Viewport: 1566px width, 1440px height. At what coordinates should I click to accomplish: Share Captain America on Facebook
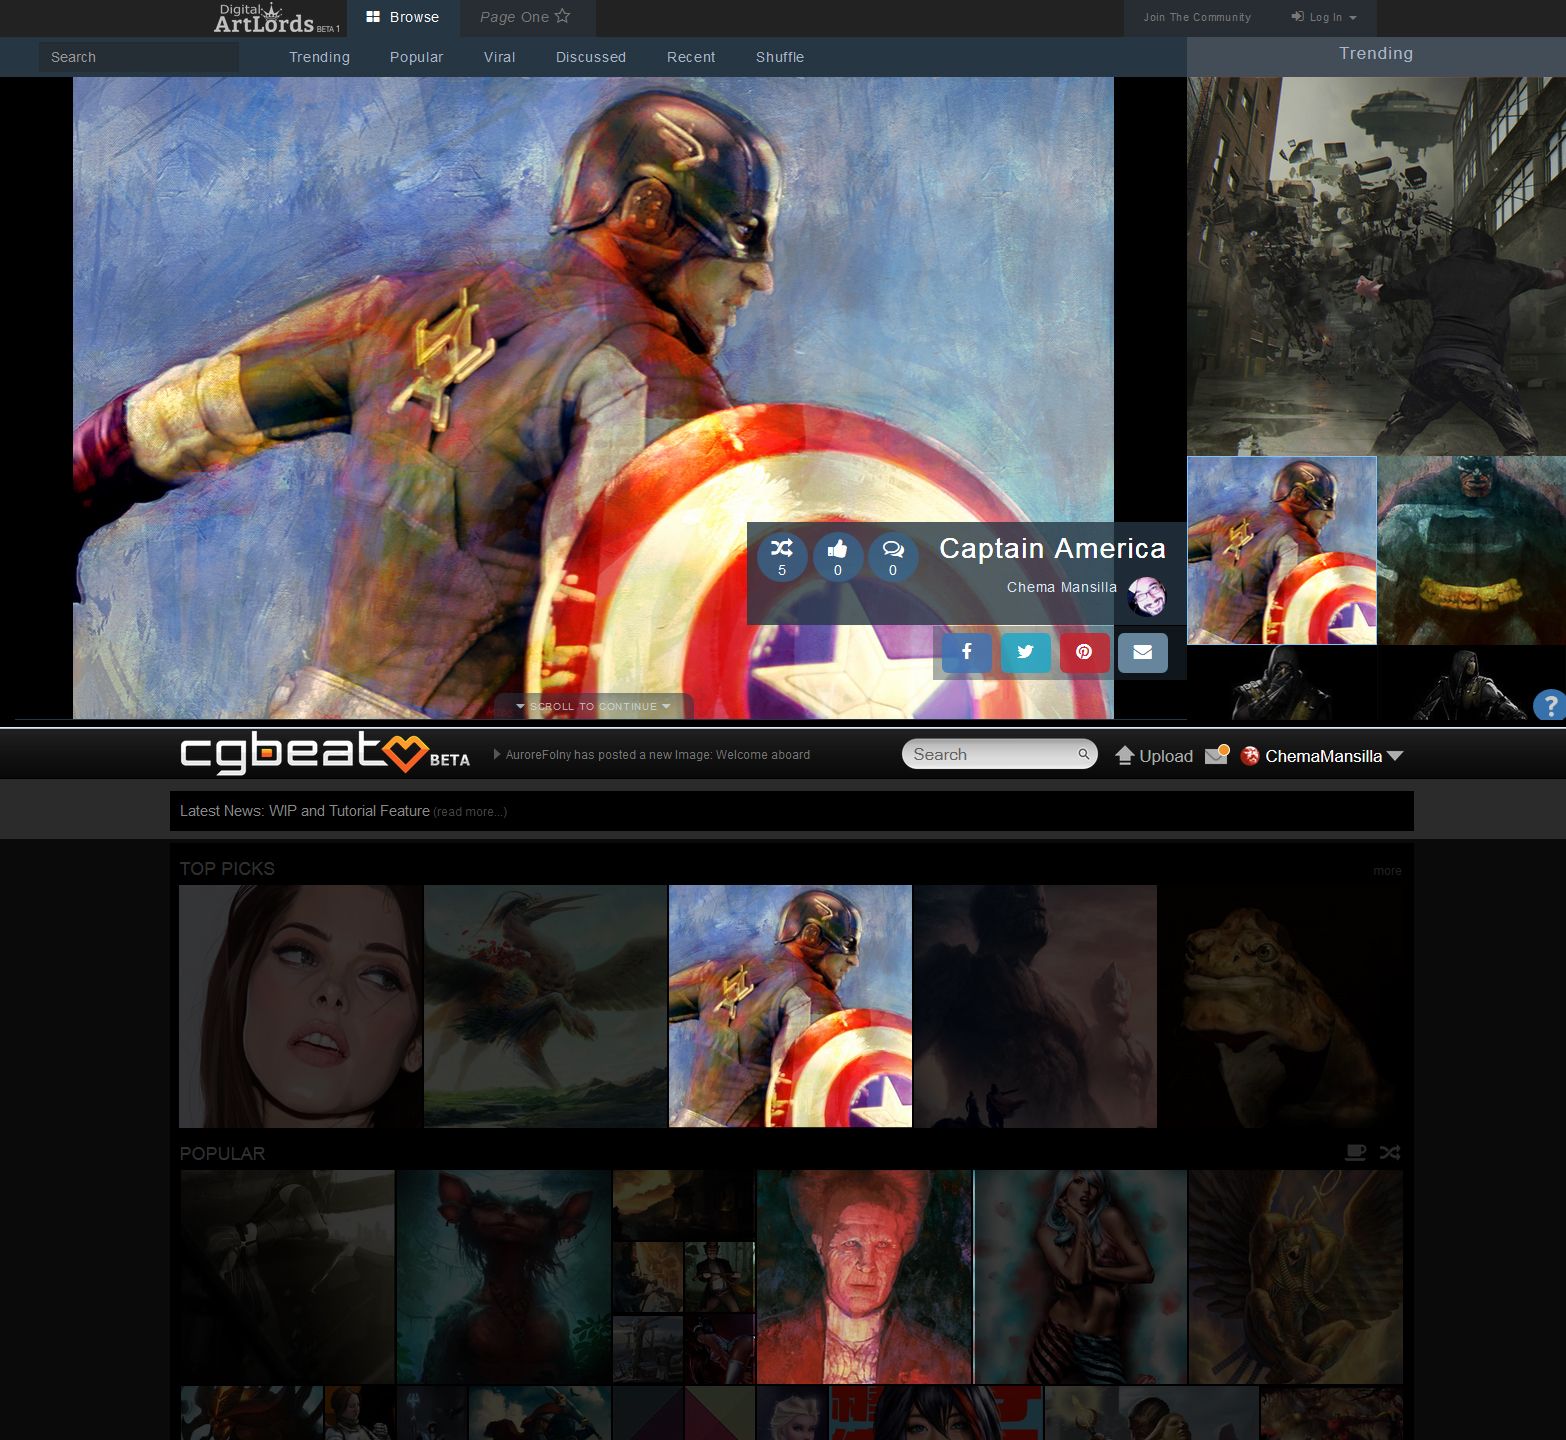pyautogui.click(x=967, y=652)
